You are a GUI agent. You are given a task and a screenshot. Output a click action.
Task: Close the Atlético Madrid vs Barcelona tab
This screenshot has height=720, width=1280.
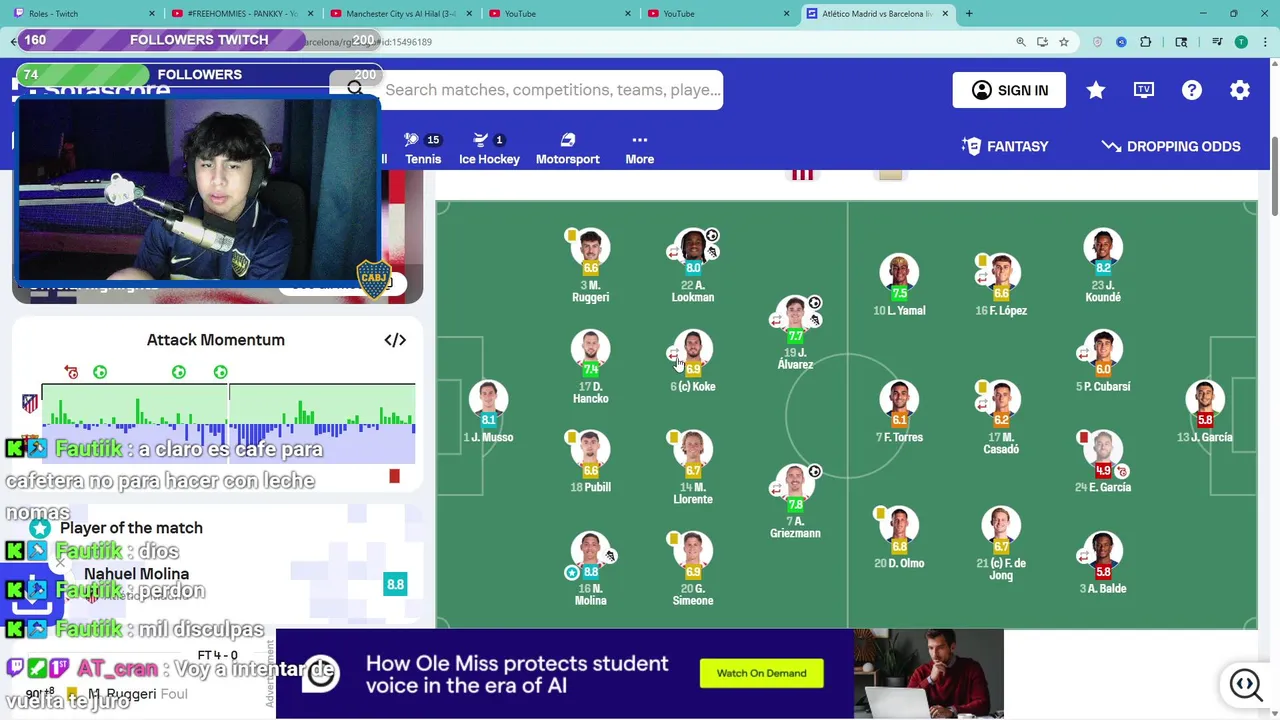click(x=944, y=13)
